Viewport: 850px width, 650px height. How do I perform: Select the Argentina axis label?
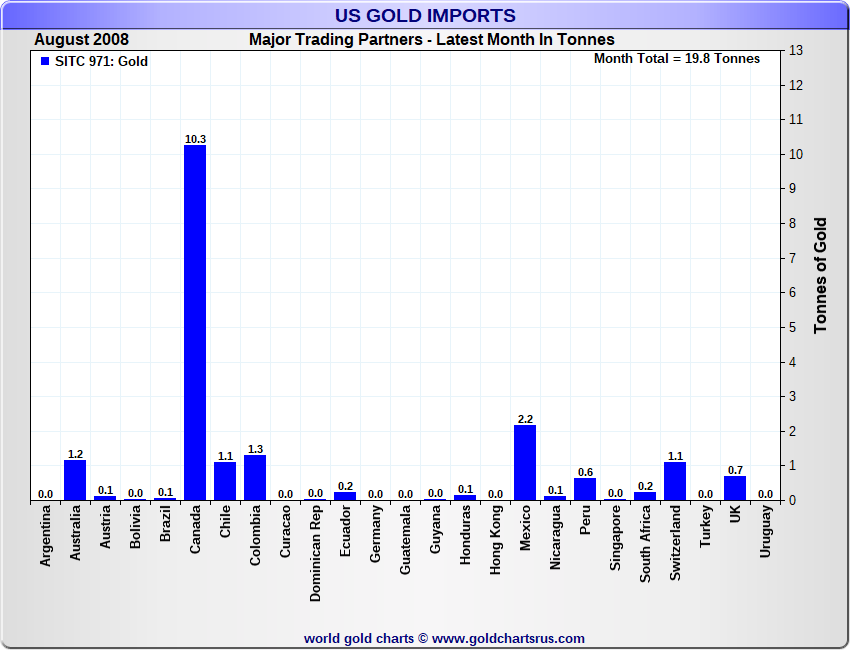tap(45, 537)
